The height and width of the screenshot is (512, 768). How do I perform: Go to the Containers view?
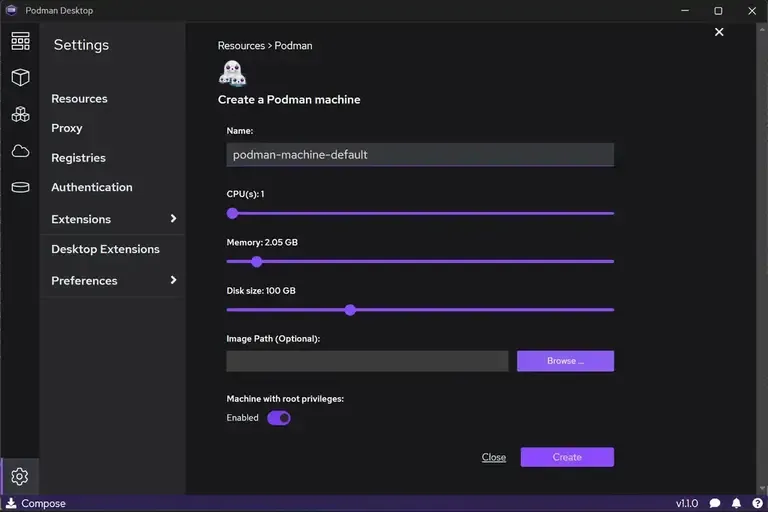[x=20, y=78]
